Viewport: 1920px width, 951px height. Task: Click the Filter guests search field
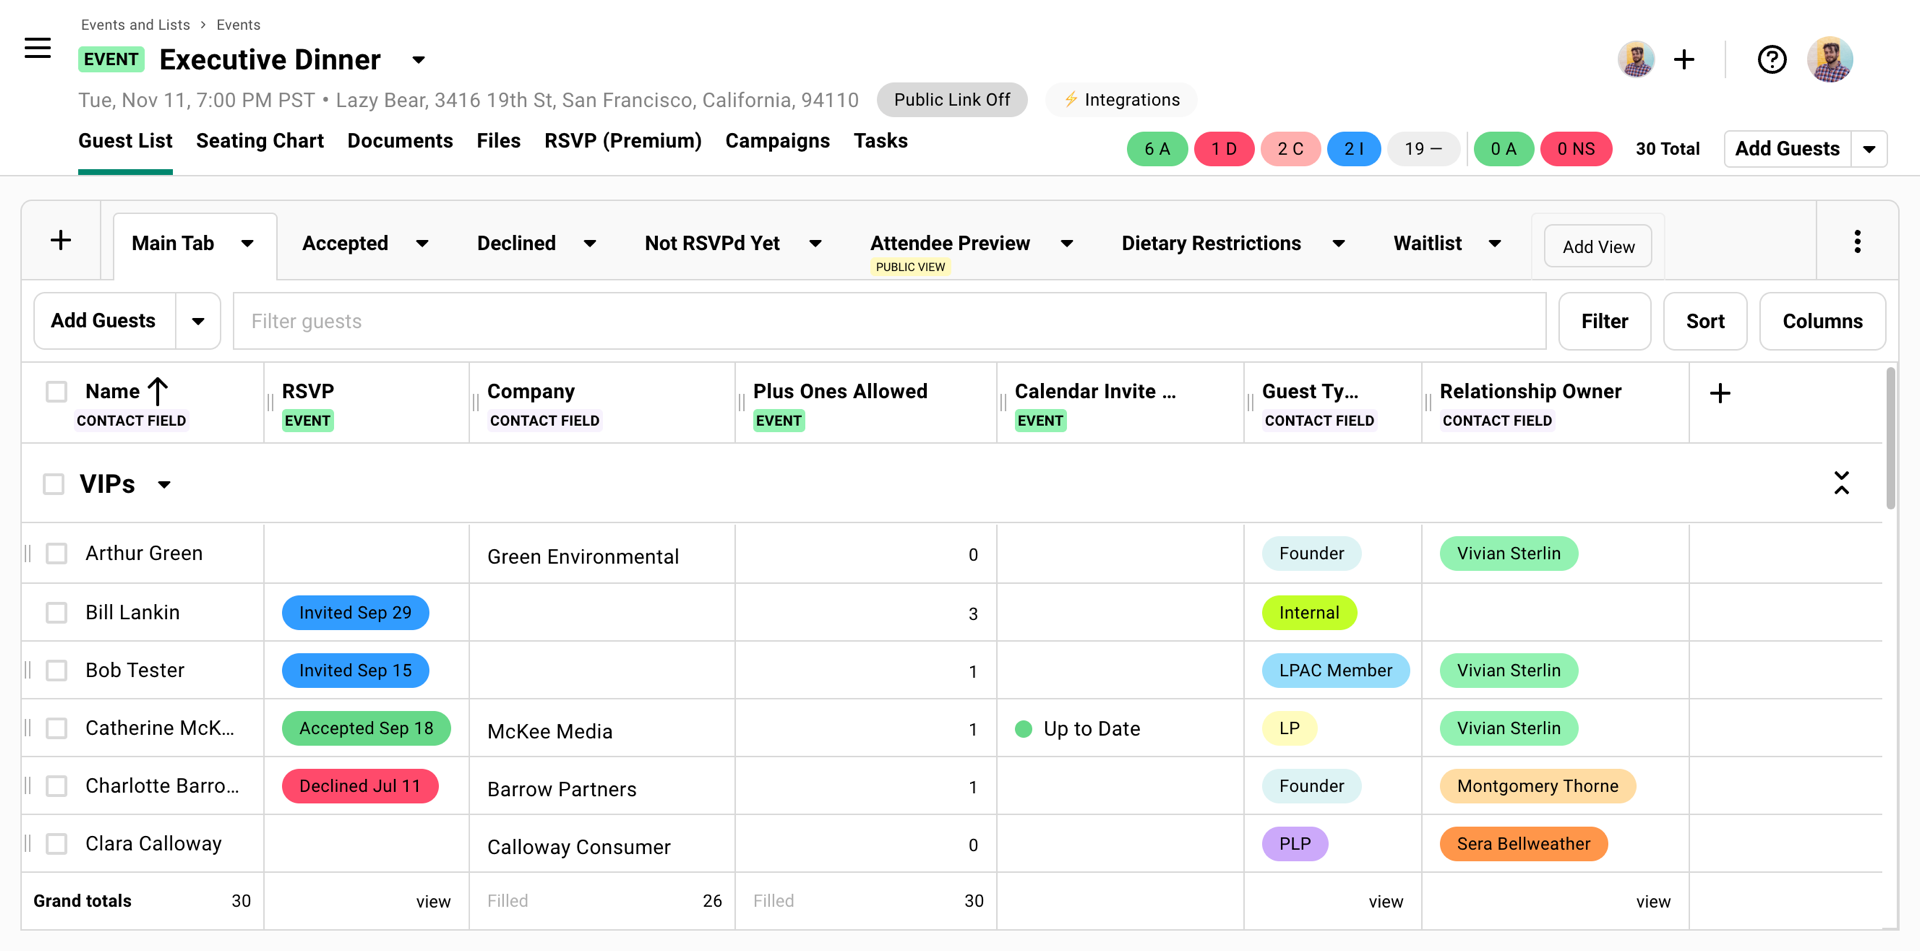point(888,321)
